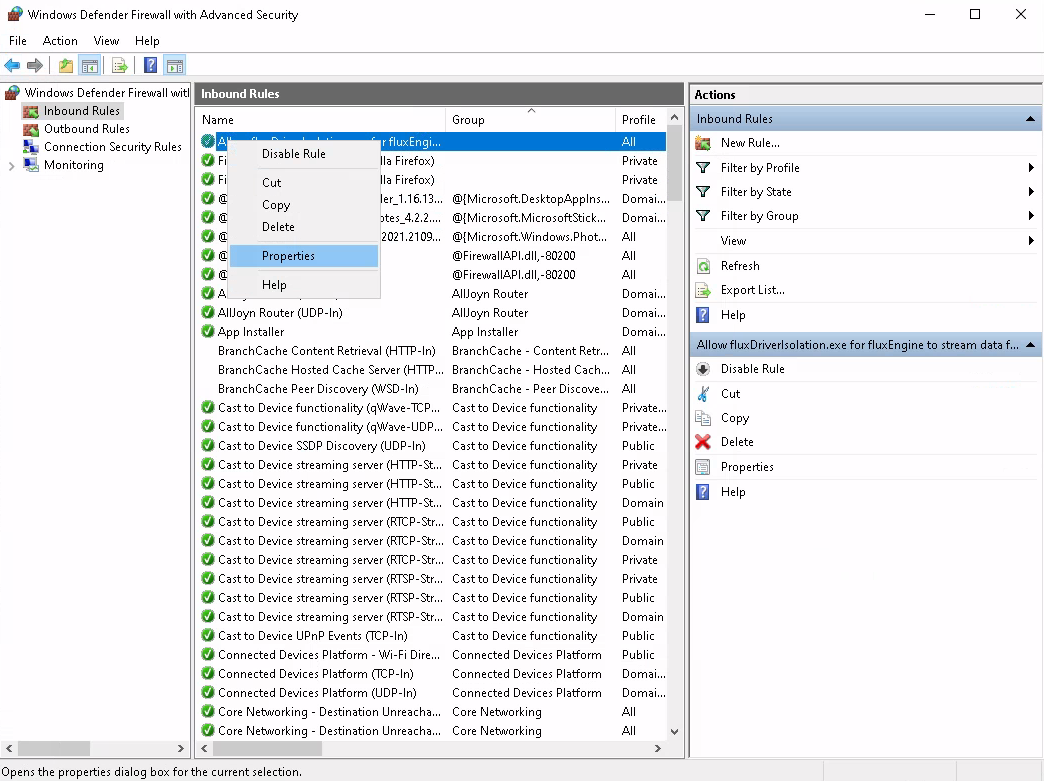Collapse the Inbound Rules actions section
The height and width of the screenshot is (781, 1044).
pos(1030,119)
